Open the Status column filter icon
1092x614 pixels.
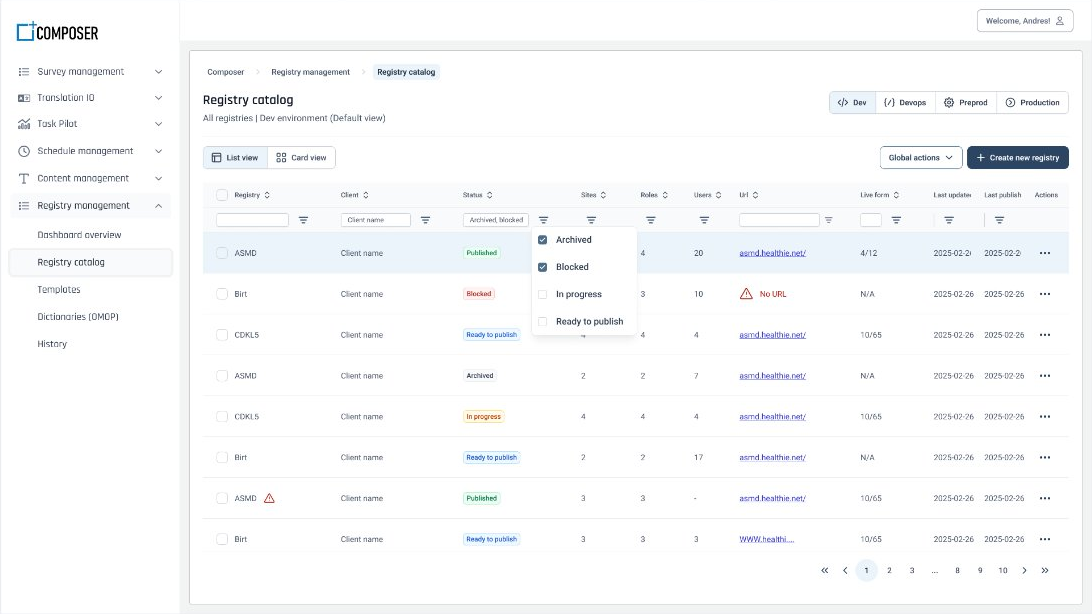pyautogui.click(x=543, y=220)
